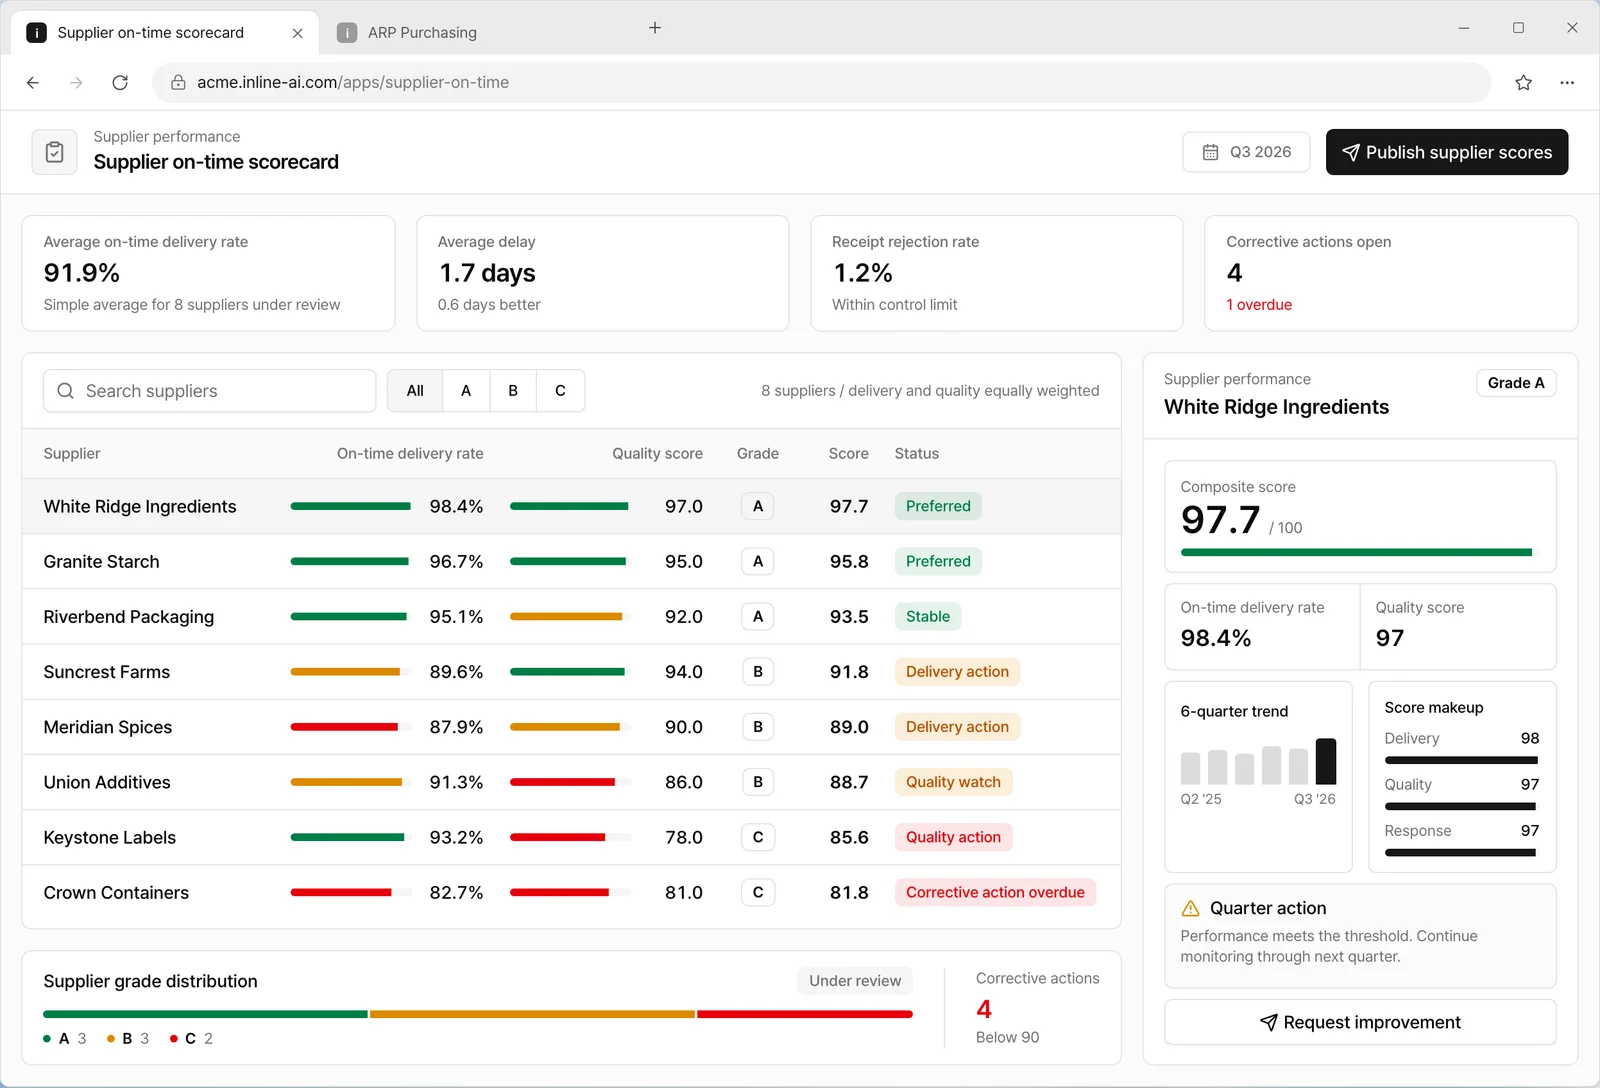Screen dimensions: 1600x1088
Task: Click the red C segment of grade distribution
Action: coord(805,1014)
